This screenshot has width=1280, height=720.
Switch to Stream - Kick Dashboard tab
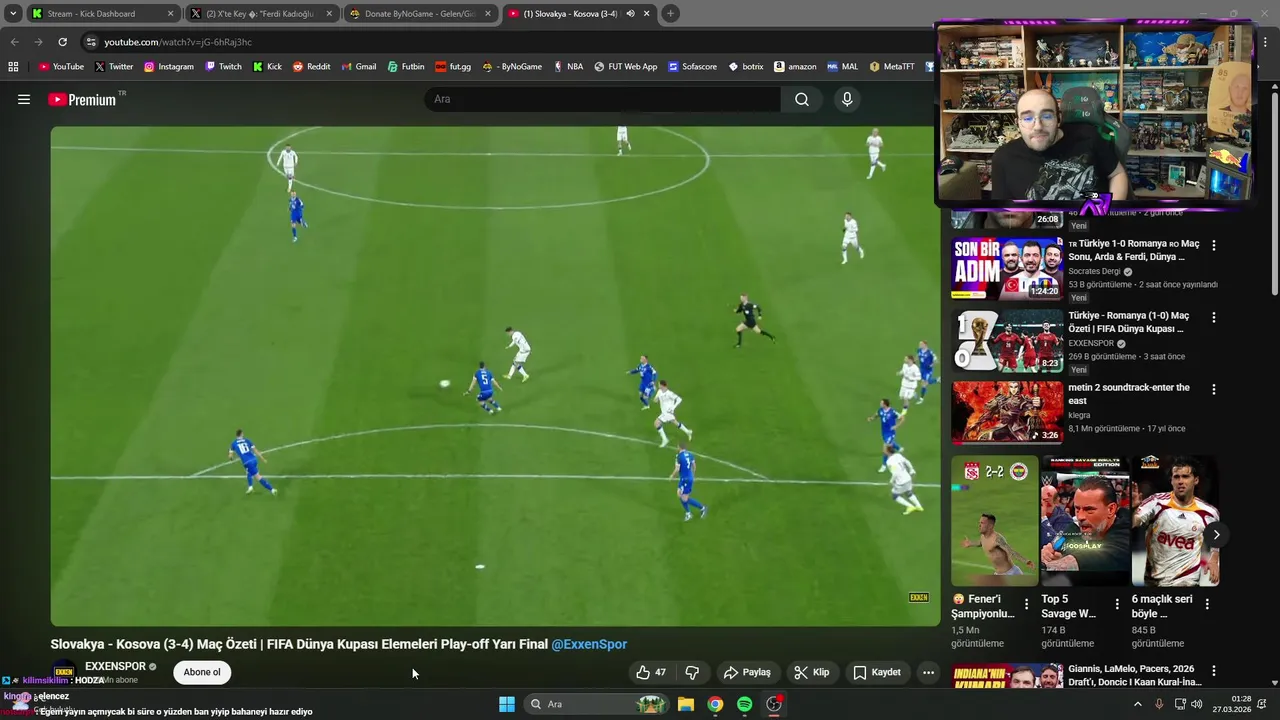click(x=103, y=14)
